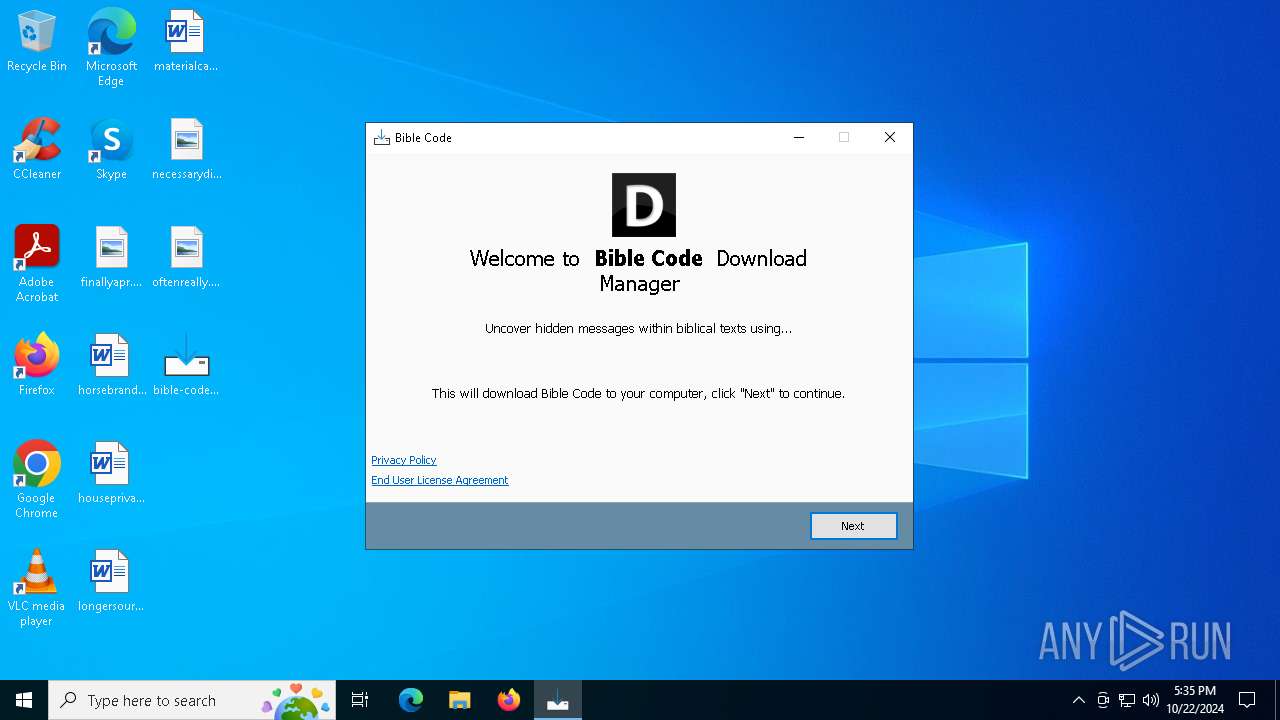Select the necessarydi... image file

pyautogui.click(x=186, y=150)
